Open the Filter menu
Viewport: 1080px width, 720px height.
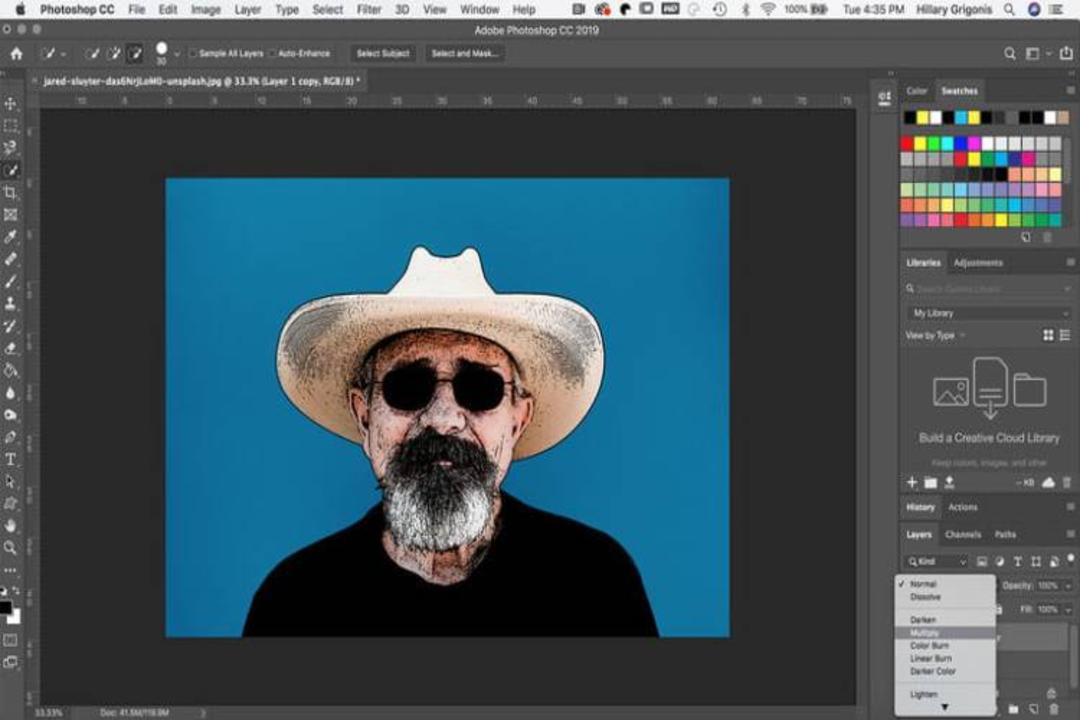pos(368,10)
